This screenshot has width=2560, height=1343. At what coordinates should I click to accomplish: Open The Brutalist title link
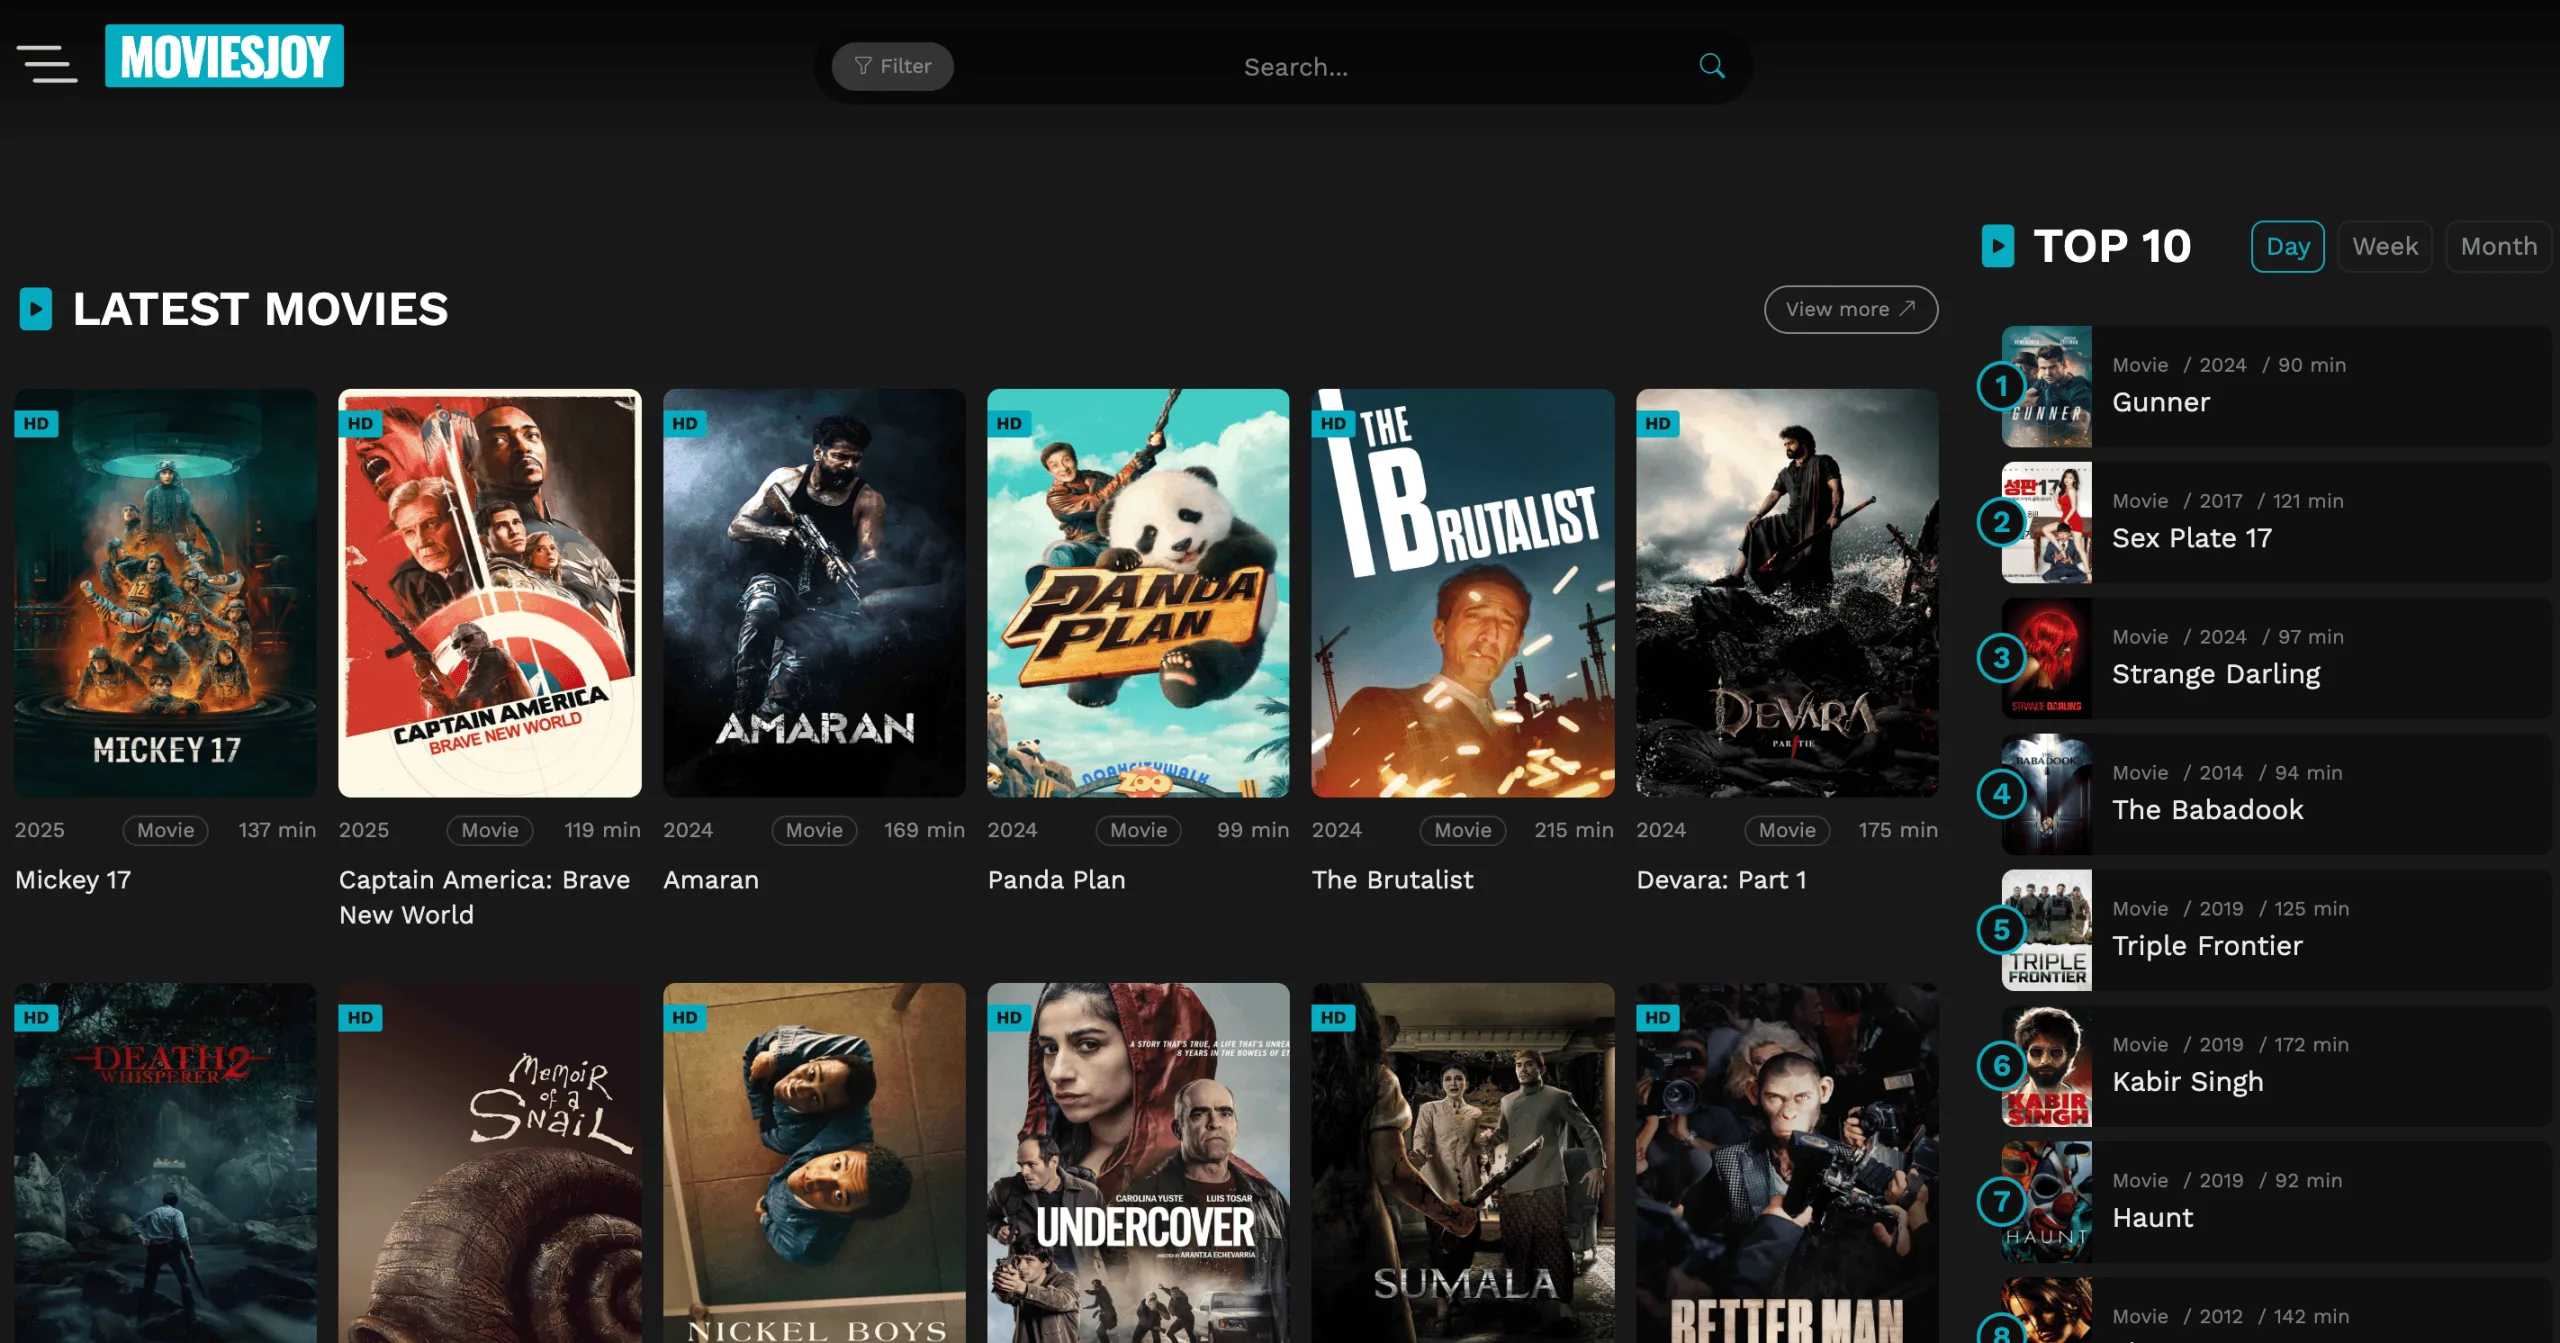pyautogui.click(x=1392, y=879)
